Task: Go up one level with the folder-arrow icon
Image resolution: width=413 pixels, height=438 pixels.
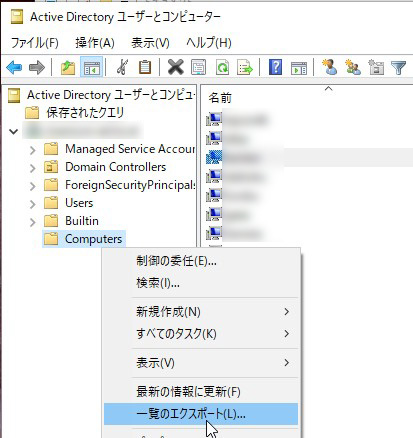Action: [68, 67]
